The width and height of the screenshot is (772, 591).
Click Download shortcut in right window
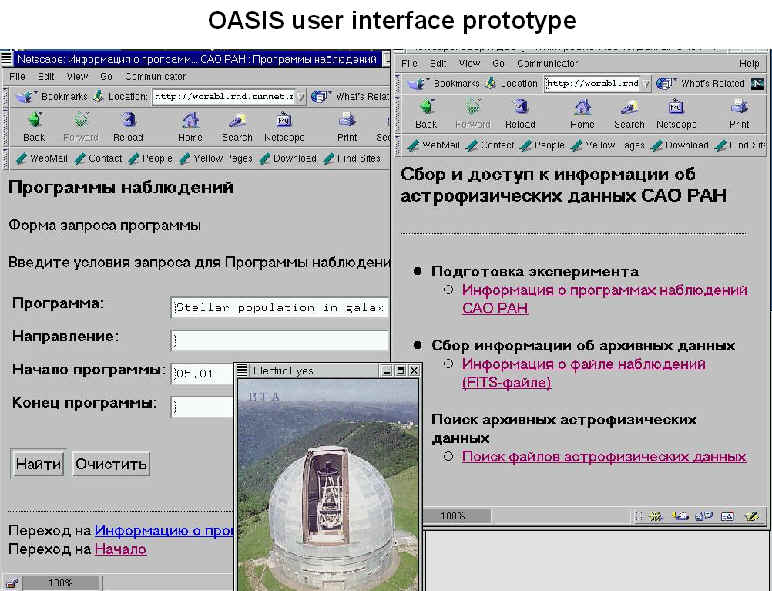679,145
